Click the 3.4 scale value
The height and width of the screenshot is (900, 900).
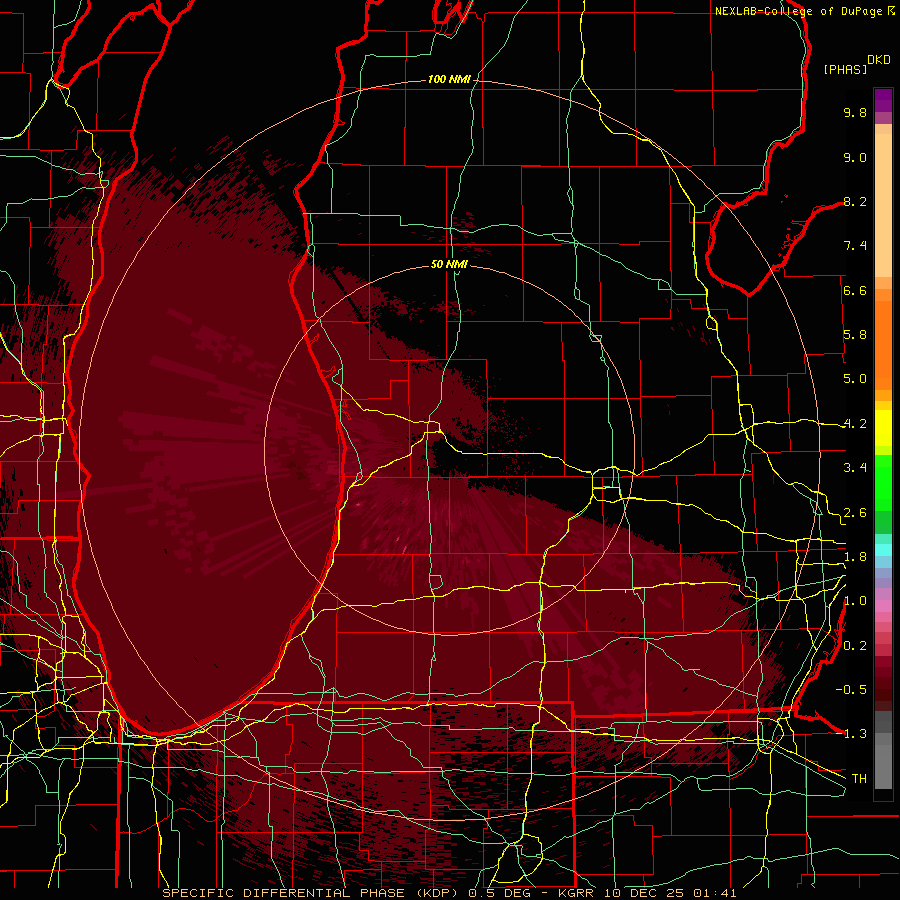(x=855, y=468)
